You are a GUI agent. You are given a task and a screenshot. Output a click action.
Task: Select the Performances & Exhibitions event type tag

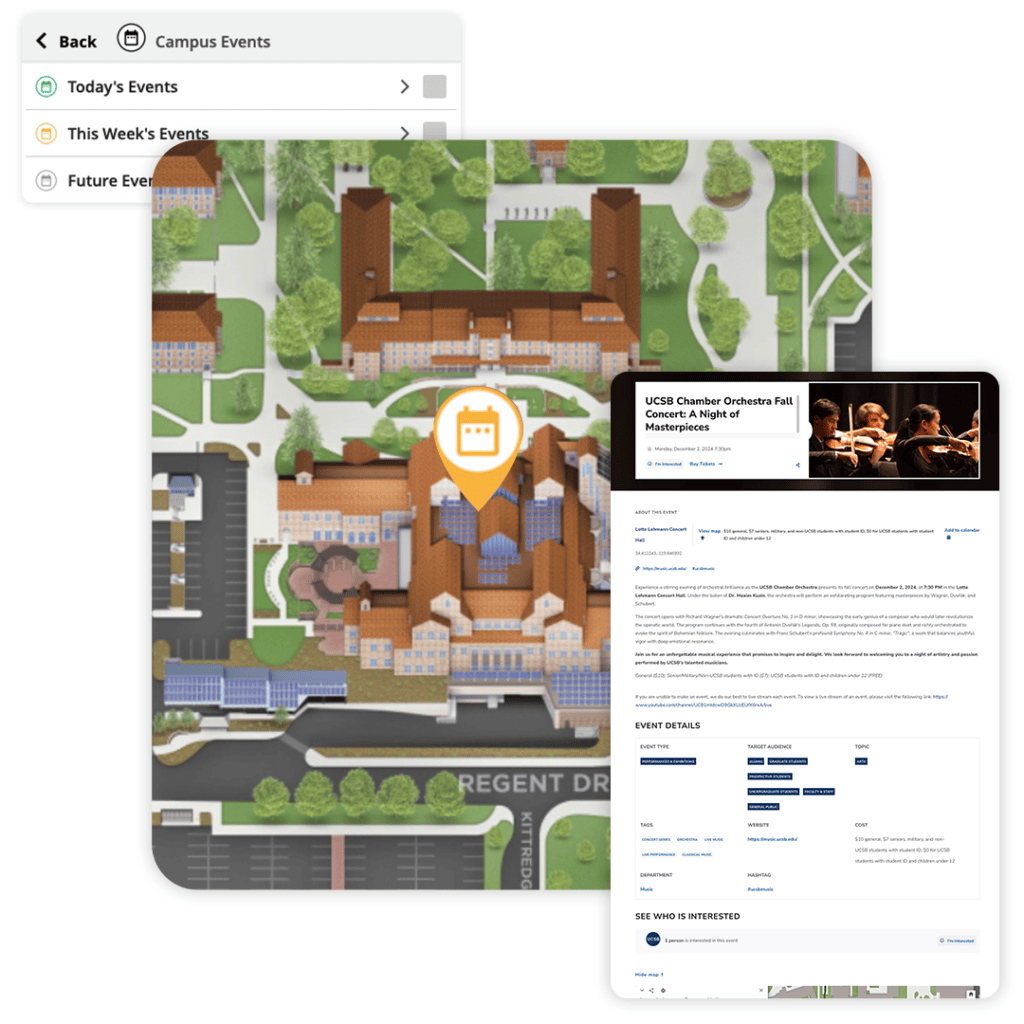point(668,762)
